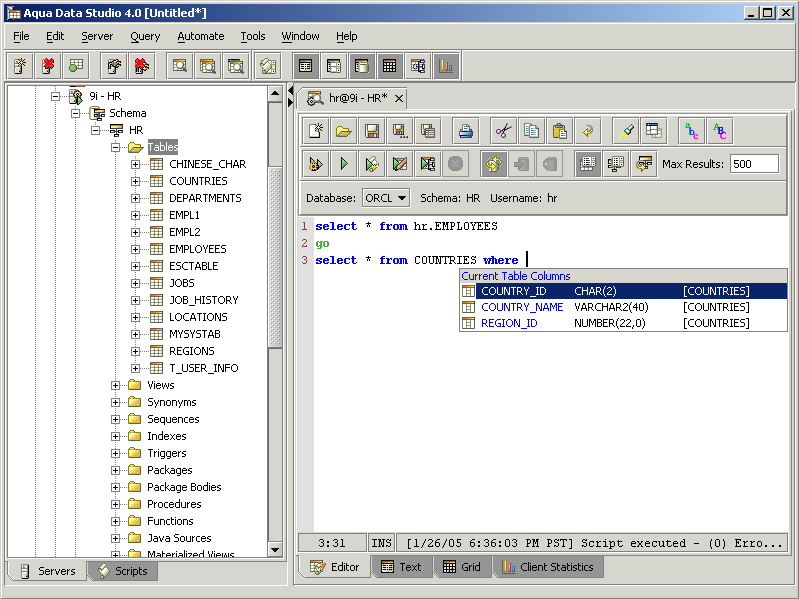Viewport: 799px width, 599px height.
Task: Click the Execute Explain plan icon with diagram
Action: pos(428,164)
